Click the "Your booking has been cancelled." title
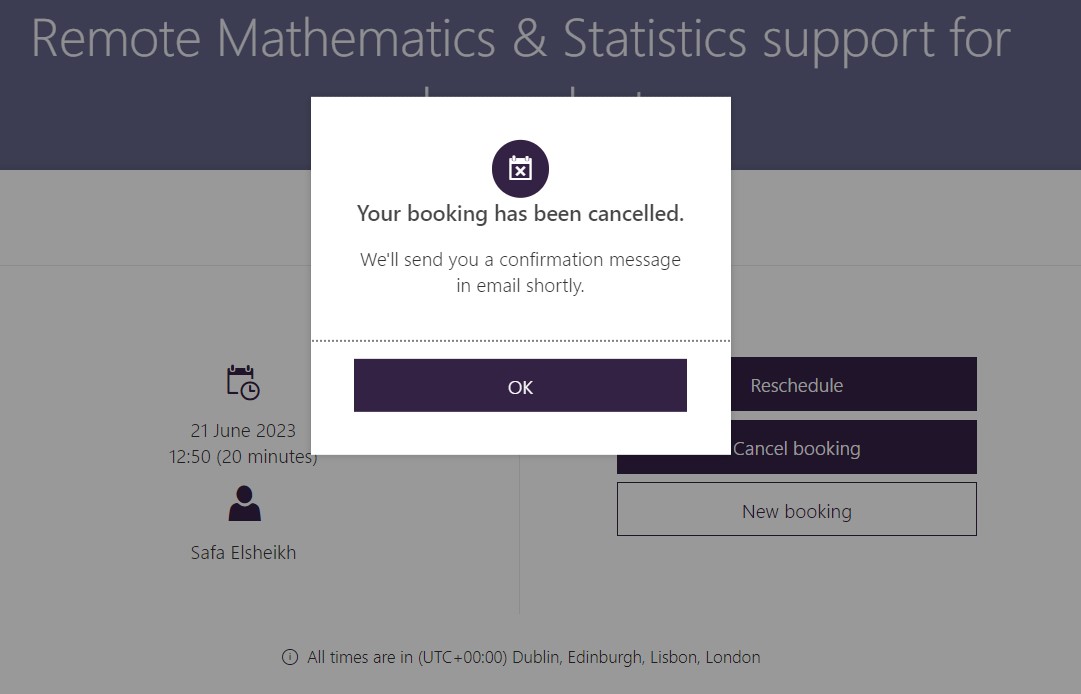Screen dimensions: 1081x694 520,213
